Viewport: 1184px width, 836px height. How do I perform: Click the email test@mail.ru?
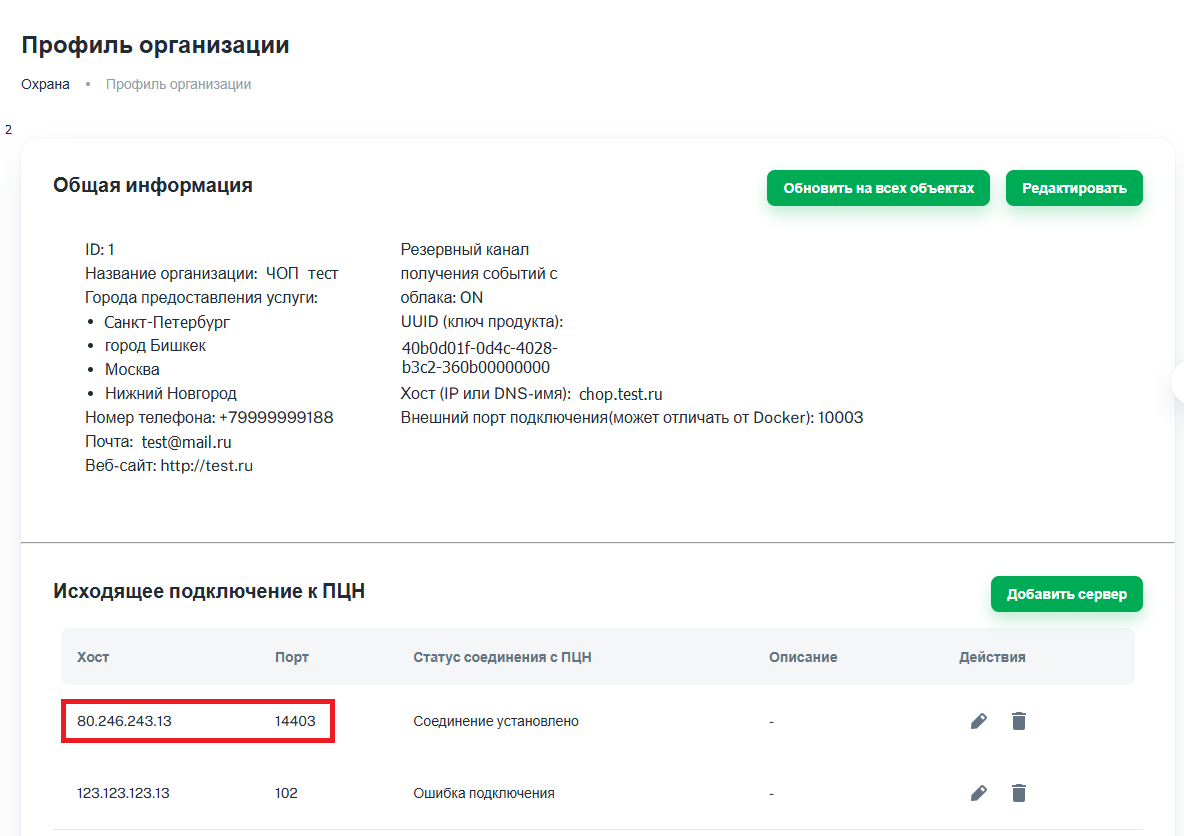187,441
